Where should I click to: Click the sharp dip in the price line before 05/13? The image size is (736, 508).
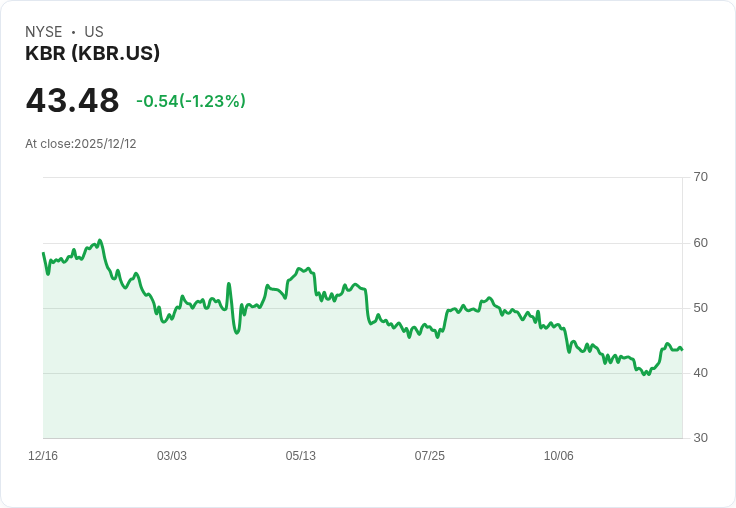[x=237, y=332]
